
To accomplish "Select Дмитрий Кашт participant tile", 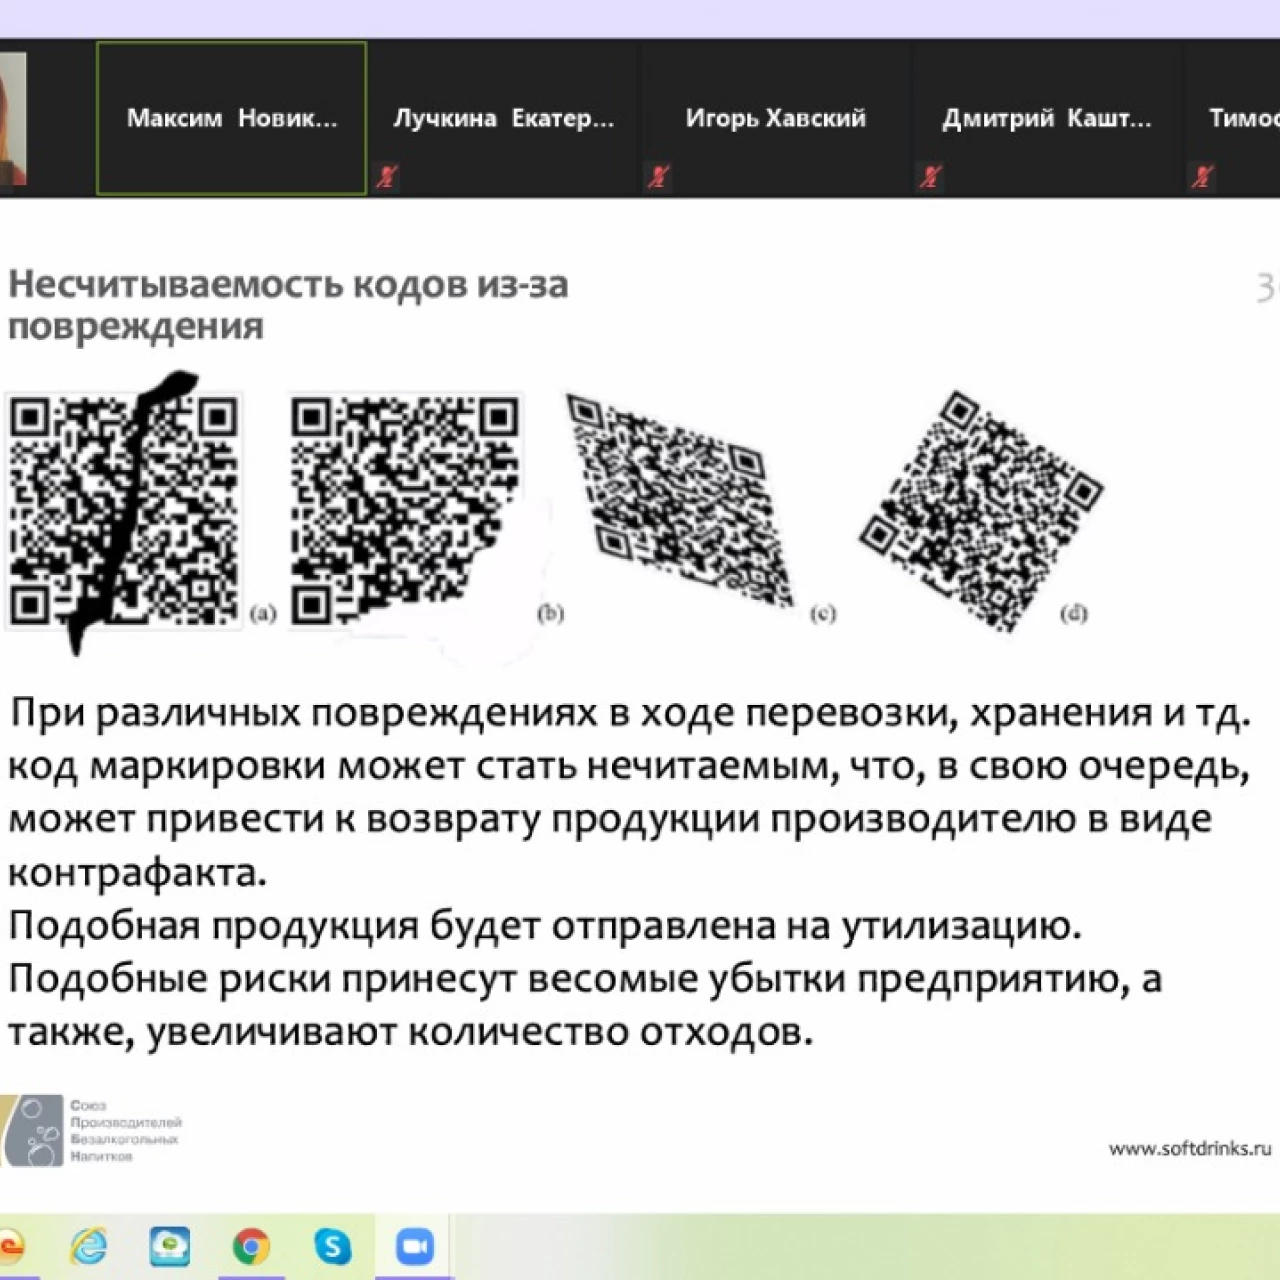I will [1047, 118].
